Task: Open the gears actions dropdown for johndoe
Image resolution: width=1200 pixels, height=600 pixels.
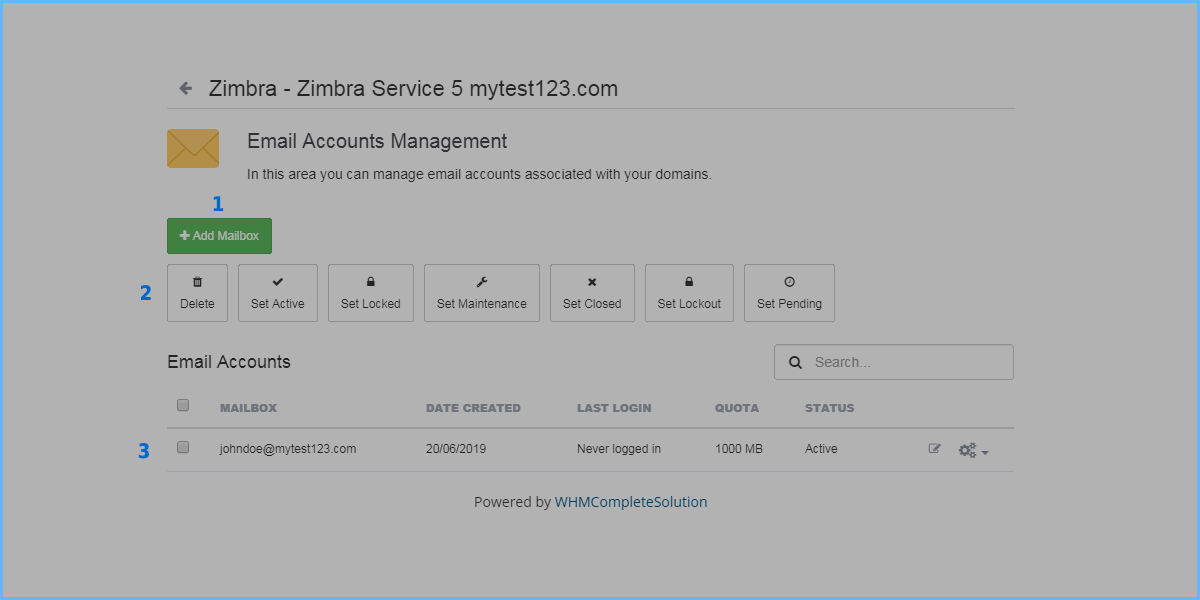Action: [974, 450]
